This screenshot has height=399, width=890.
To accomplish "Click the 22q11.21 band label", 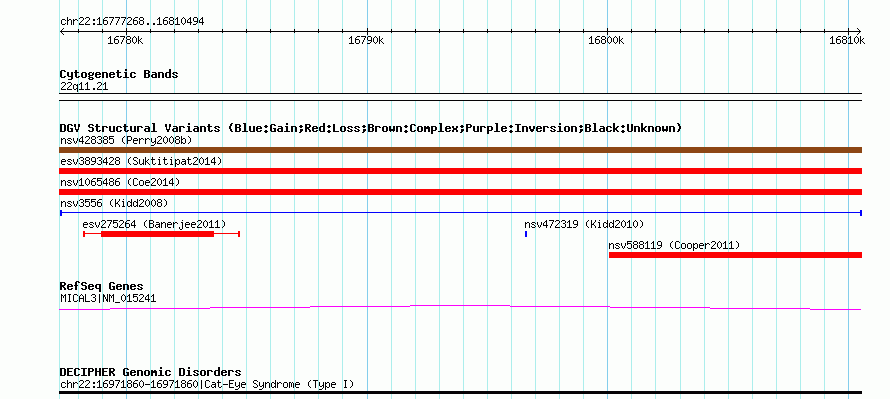I will click(84, 87).
